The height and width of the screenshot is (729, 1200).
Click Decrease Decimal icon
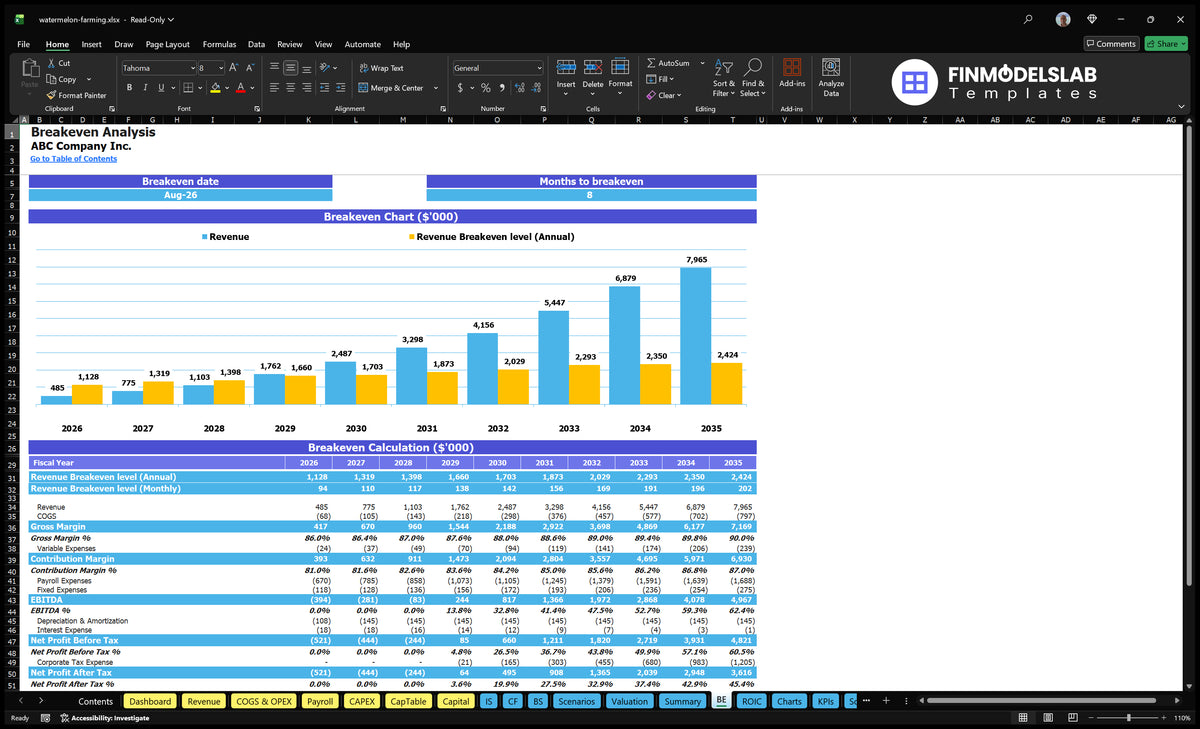point(536,88)
